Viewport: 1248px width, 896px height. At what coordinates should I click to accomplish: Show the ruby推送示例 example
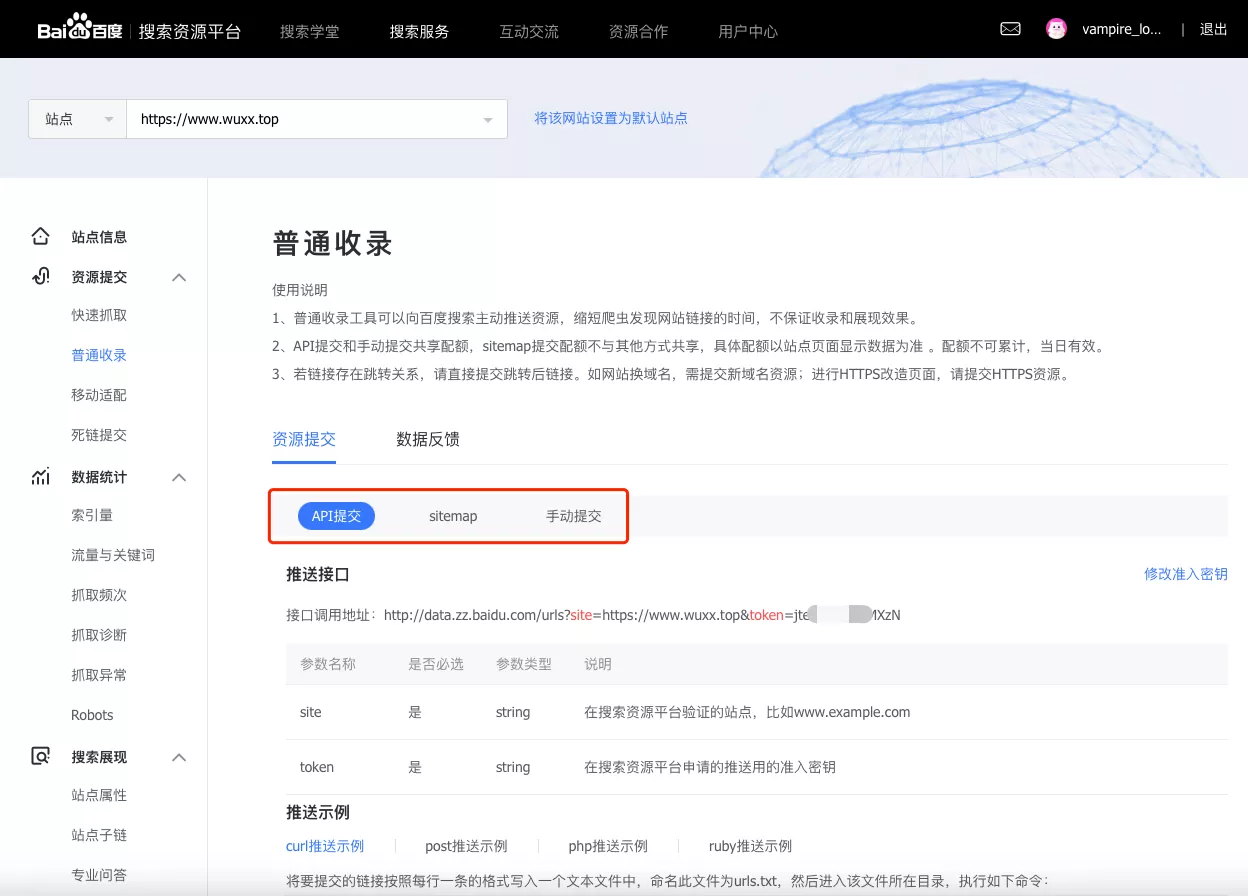click(x=750, y=846)
